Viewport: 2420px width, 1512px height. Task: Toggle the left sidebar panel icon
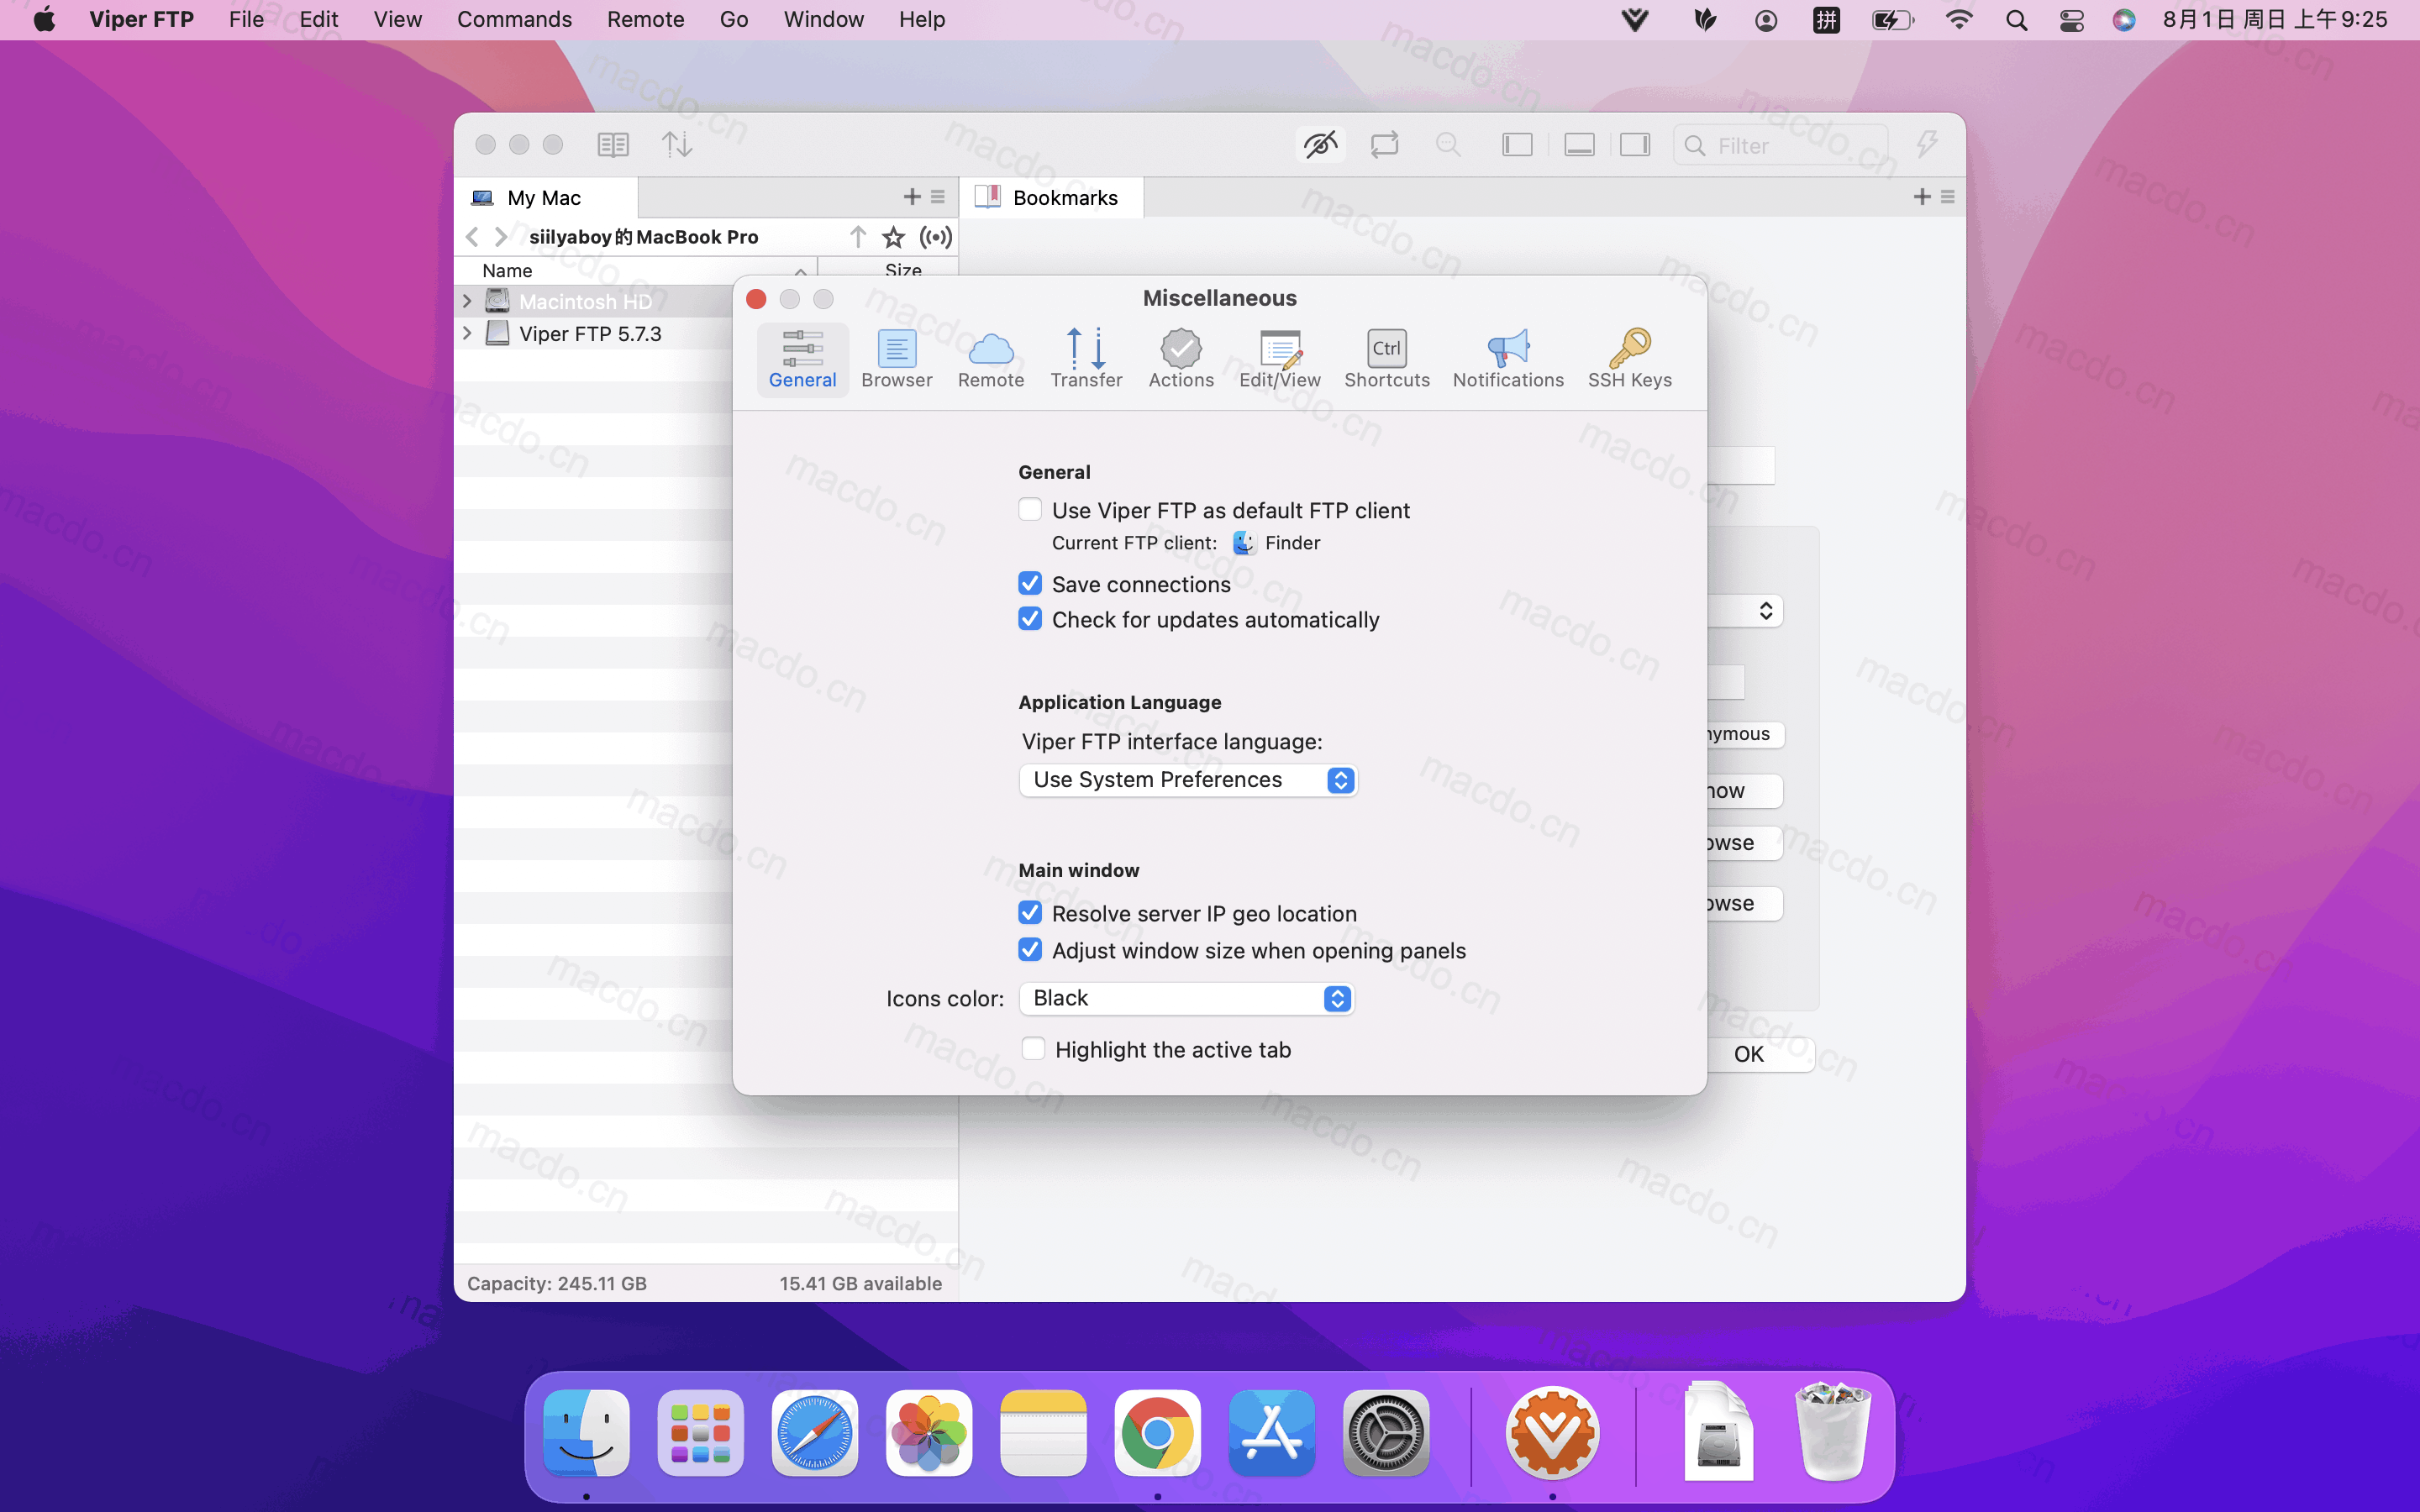point(1517,145)
